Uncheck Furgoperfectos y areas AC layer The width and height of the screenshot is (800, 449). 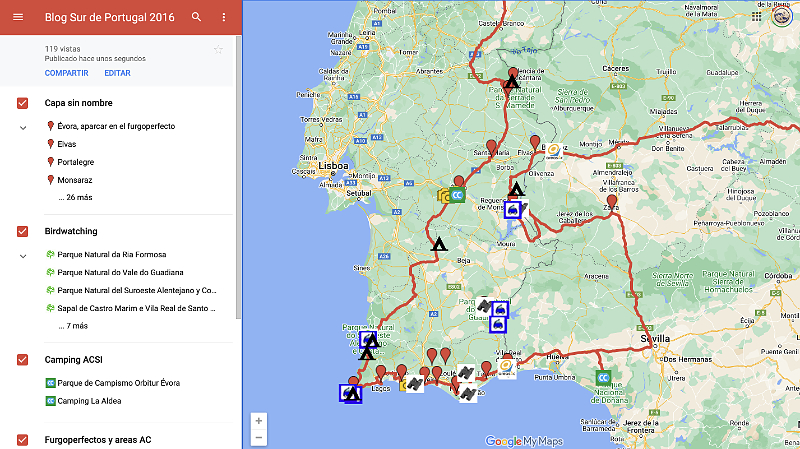coord(22,440)
